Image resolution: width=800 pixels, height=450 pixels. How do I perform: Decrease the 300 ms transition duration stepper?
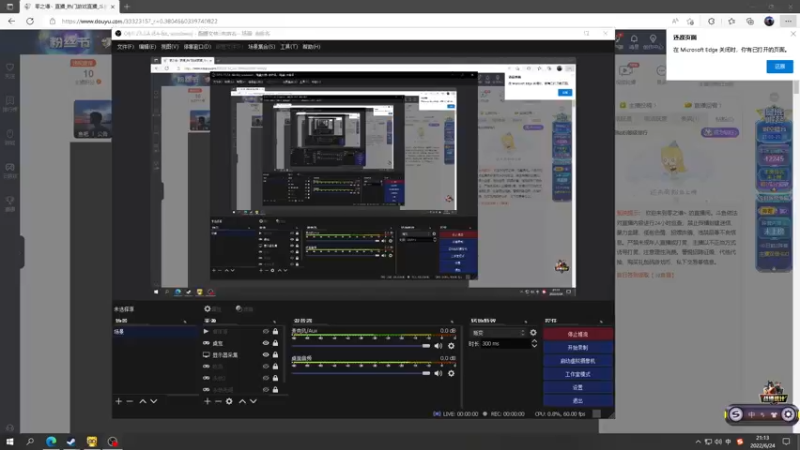(x=534, y=346)
